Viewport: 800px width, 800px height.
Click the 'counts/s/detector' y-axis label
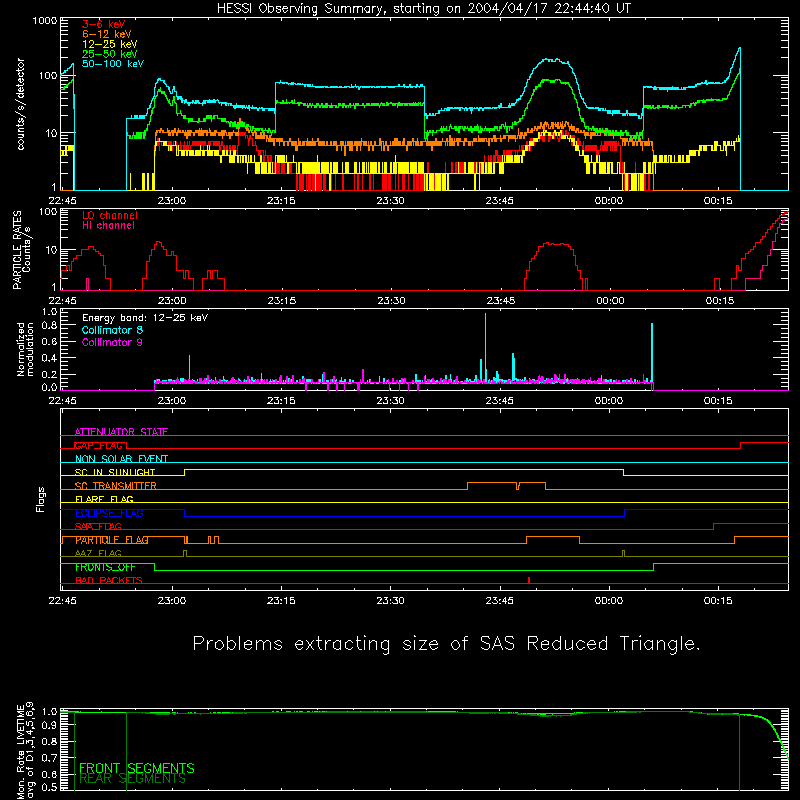pyautogui.click(x=20, y=104)
